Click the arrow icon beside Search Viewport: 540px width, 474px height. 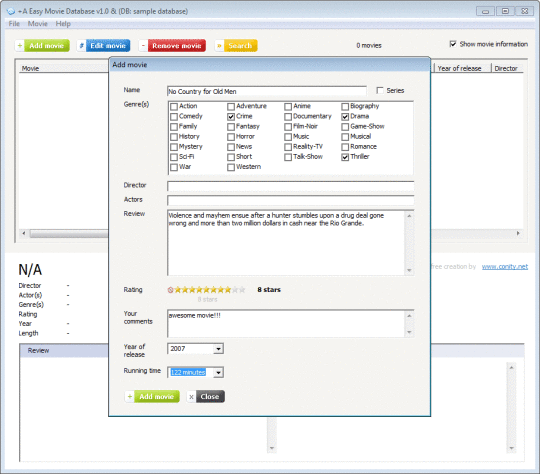pos(219,45)
